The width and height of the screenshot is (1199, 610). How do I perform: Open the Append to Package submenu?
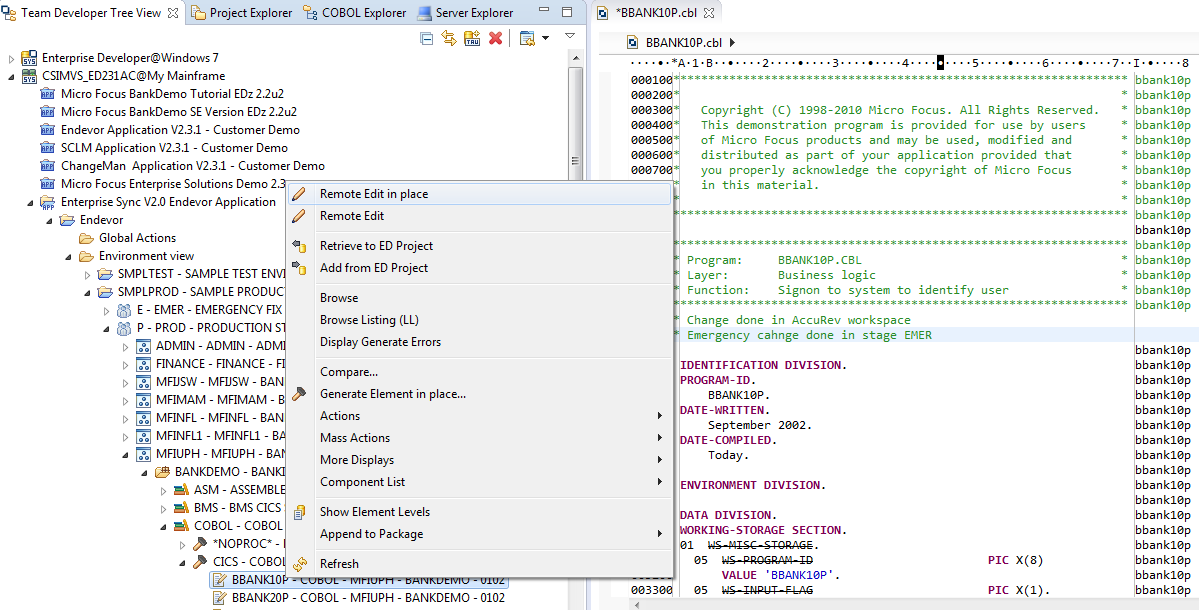(479, 534)
